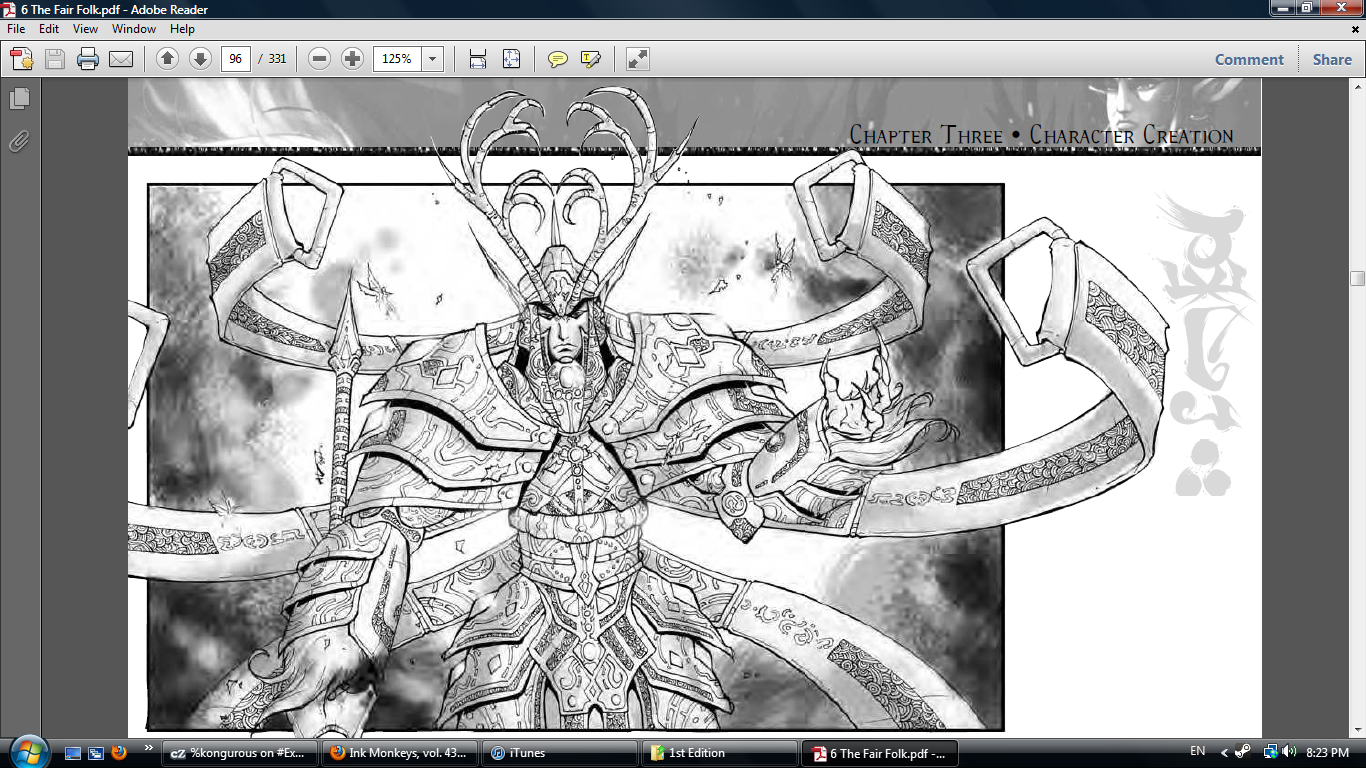Open the Comment pane
The height and width of the screenshot is (768, 1366).
tap(1249, 59)
